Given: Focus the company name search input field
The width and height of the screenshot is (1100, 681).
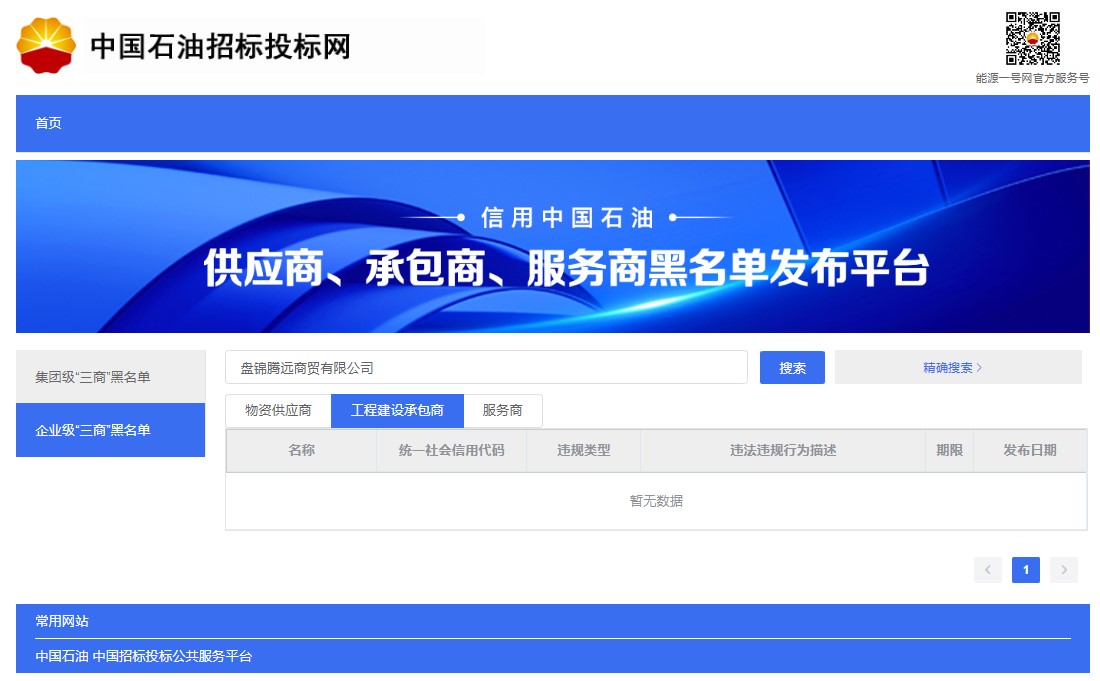Looking at the screenshot, I should 486,368.
